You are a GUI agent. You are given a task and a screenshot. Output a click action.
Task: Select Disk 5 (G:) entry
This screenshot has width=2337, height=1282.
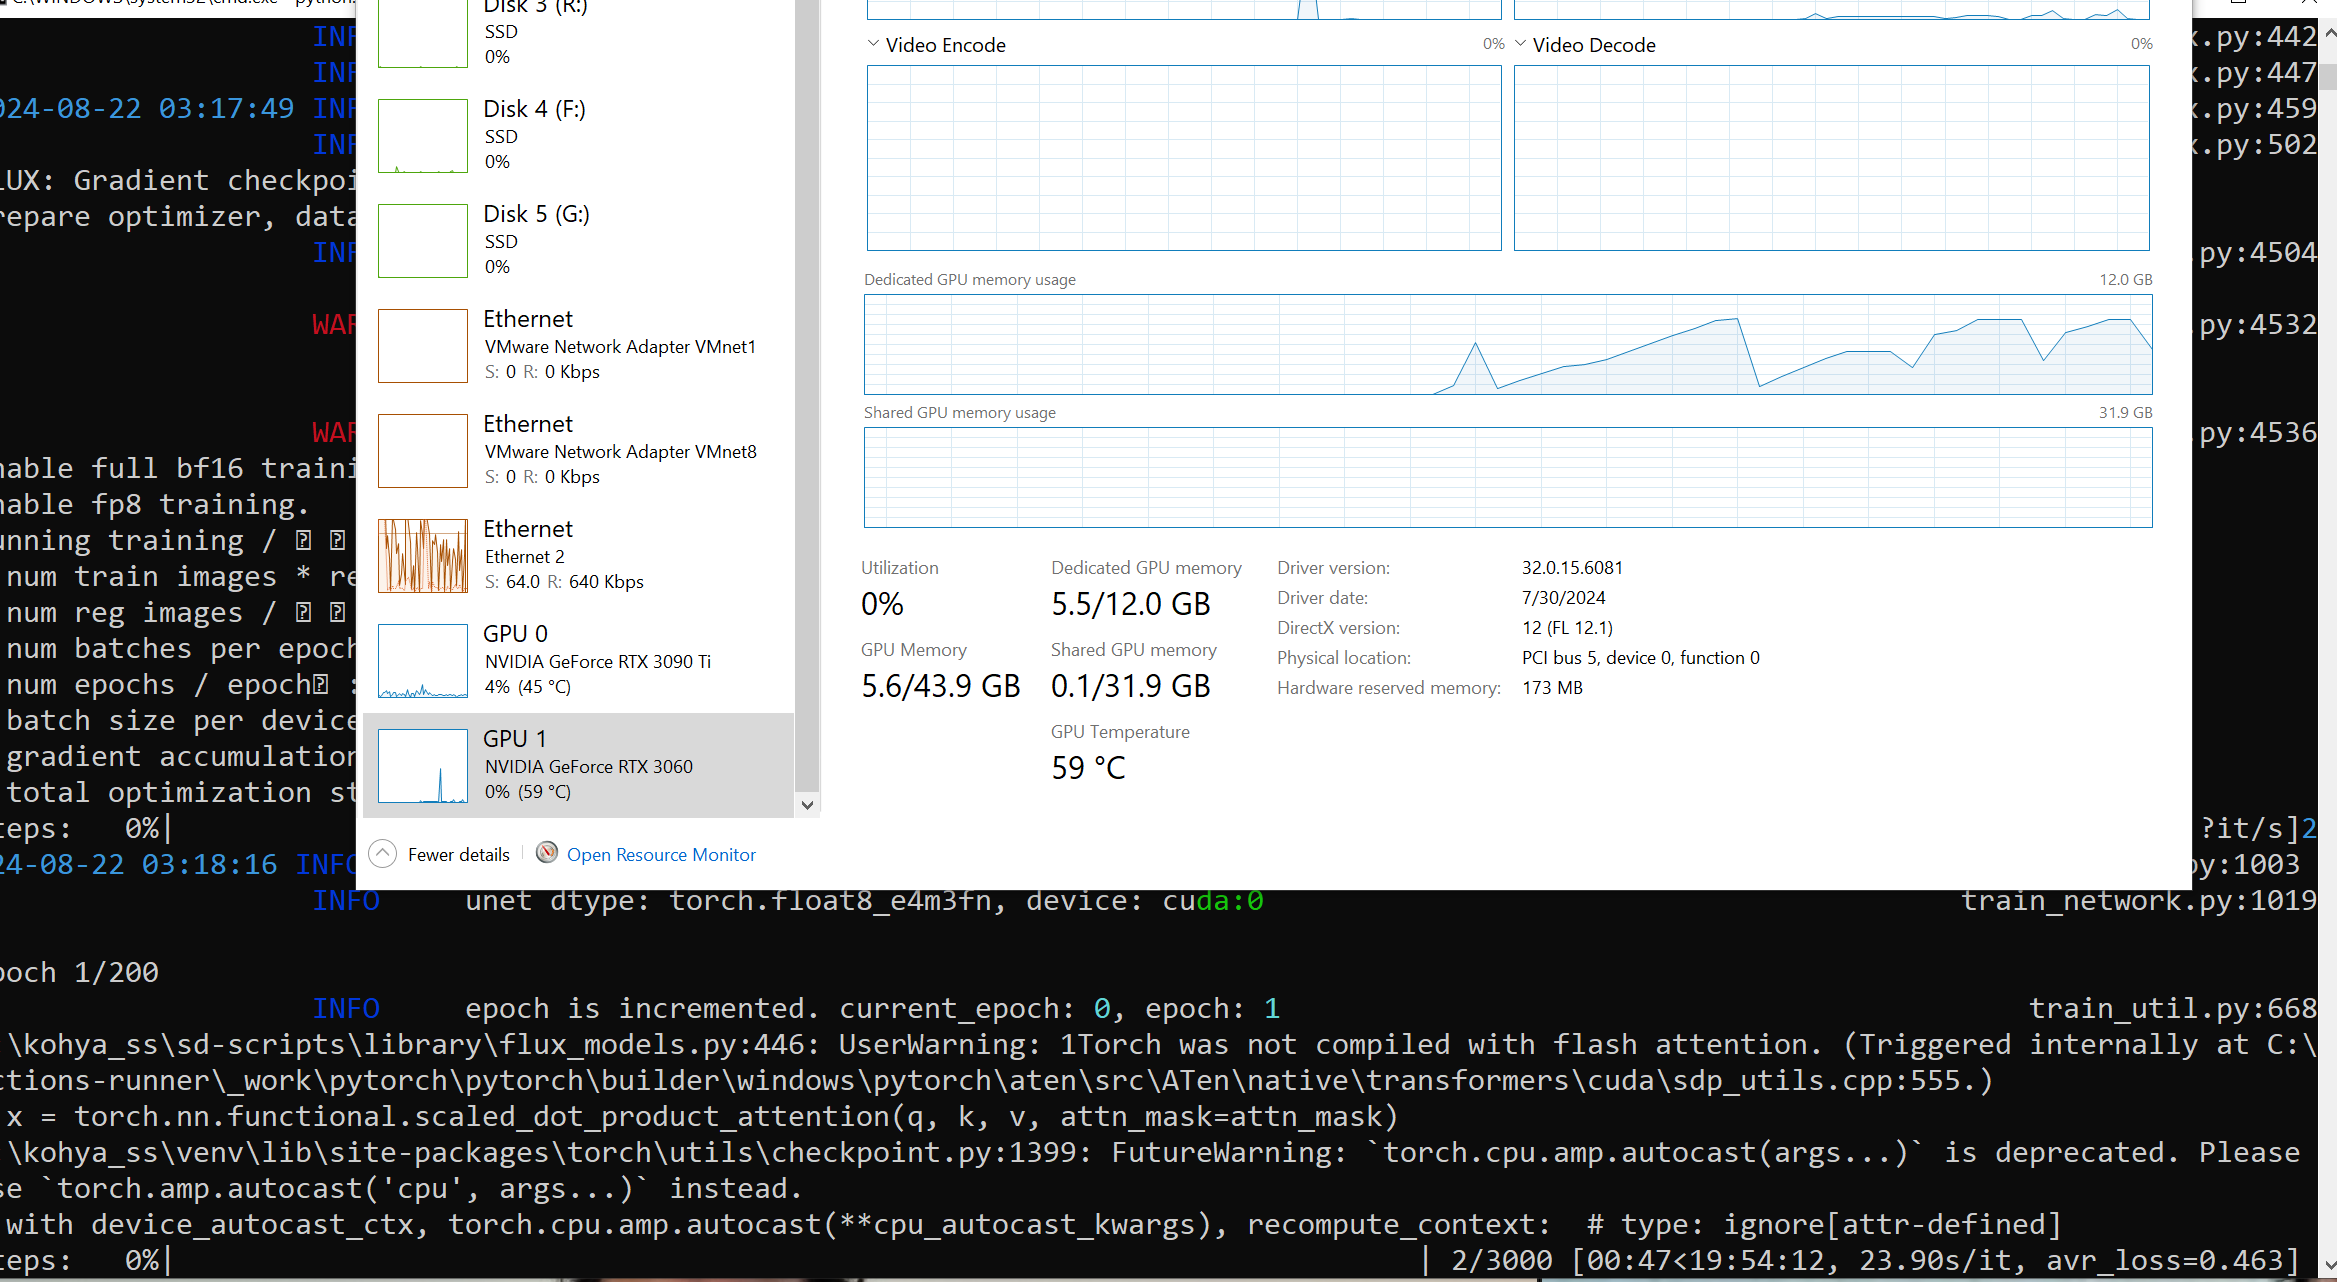click(536, 240)
